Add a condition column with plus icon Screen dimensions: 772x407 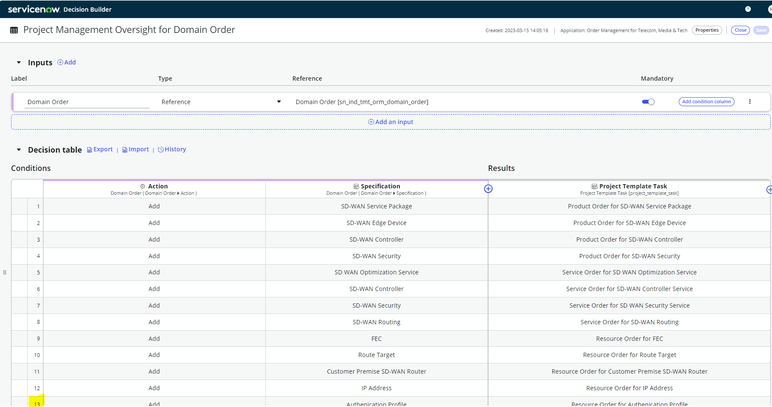(x=488, y=188)
